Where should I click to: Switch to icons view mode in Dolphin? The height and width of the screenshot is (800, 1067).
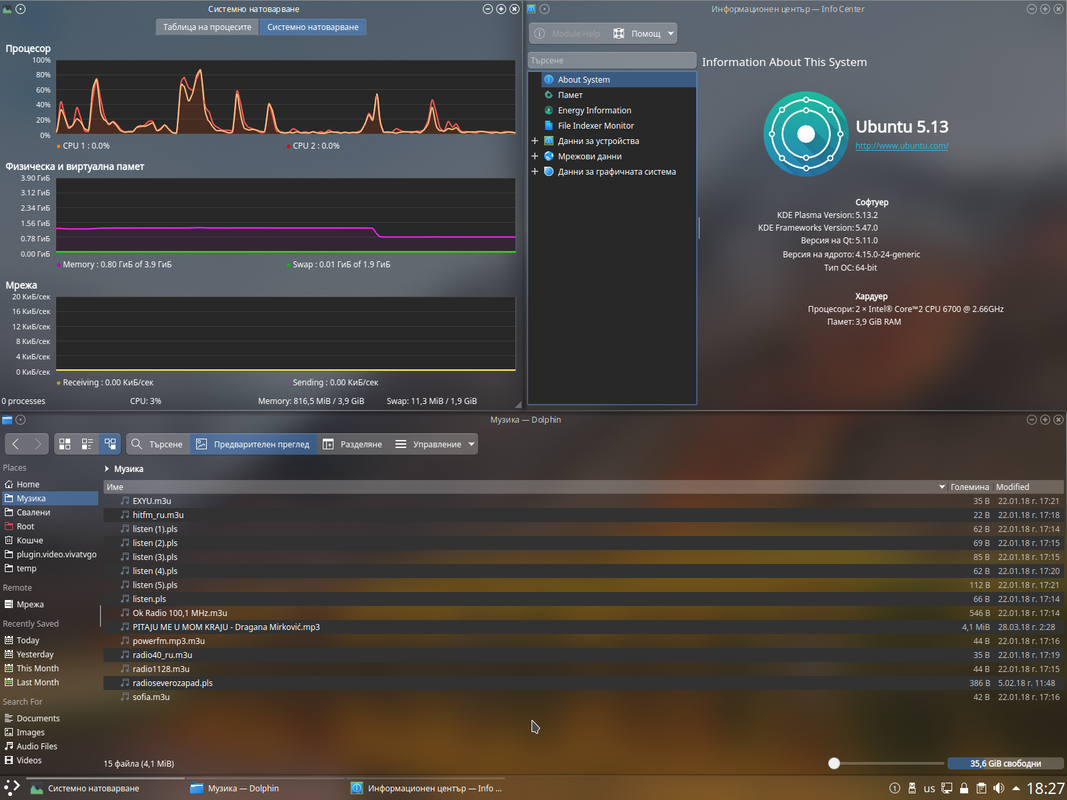[x=65, y=444]
